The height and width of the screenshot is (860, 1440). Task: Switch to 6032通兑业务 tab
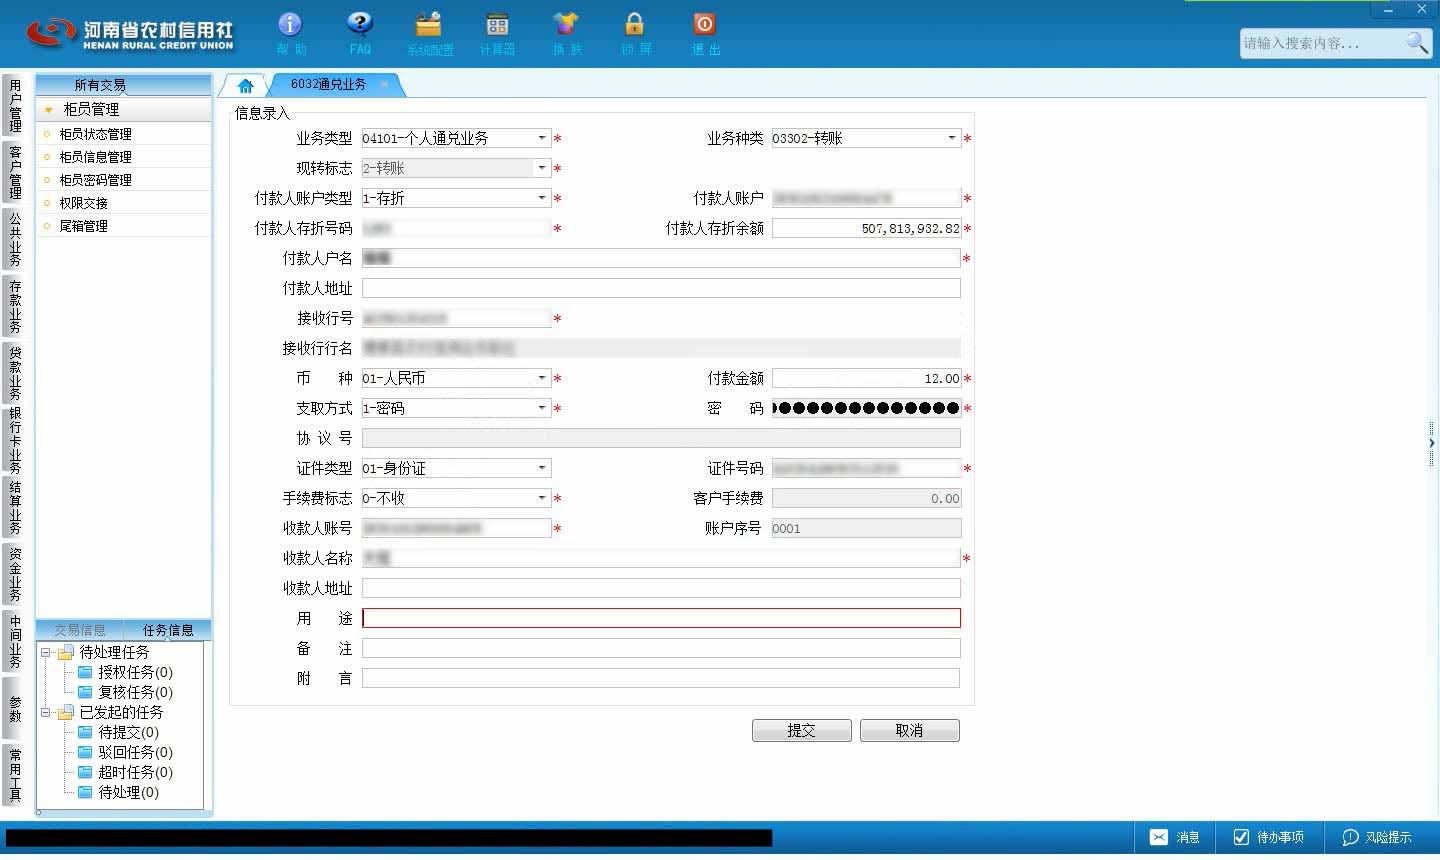328,85
